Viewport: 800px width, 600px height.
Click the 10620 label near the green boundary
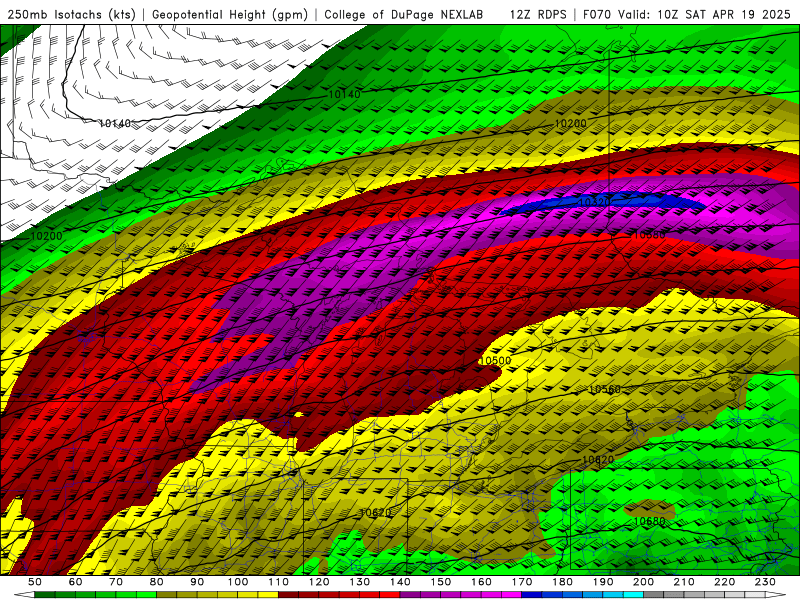(x=598, y=460)
